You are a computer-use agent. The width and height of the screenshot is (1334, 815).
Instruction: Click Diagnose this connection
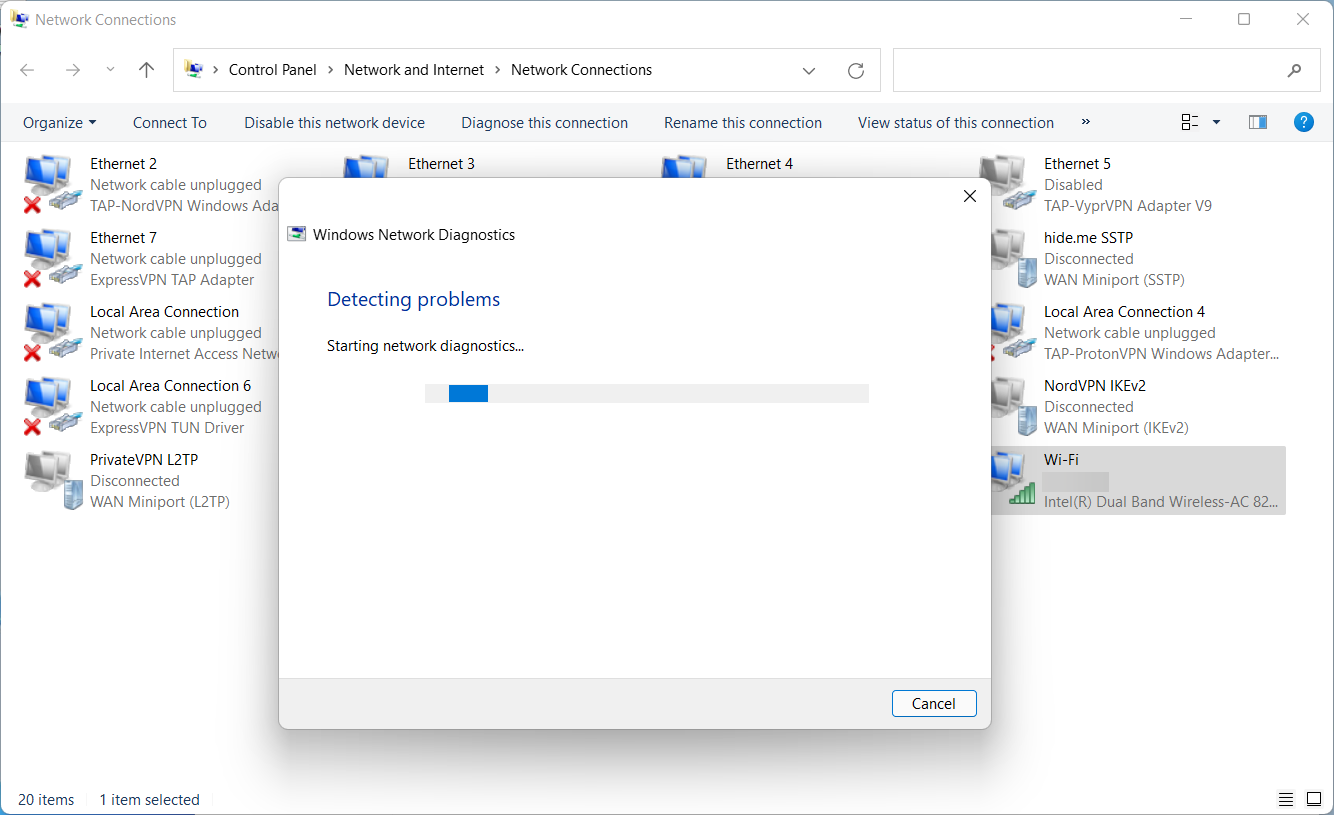click(544, 122)
